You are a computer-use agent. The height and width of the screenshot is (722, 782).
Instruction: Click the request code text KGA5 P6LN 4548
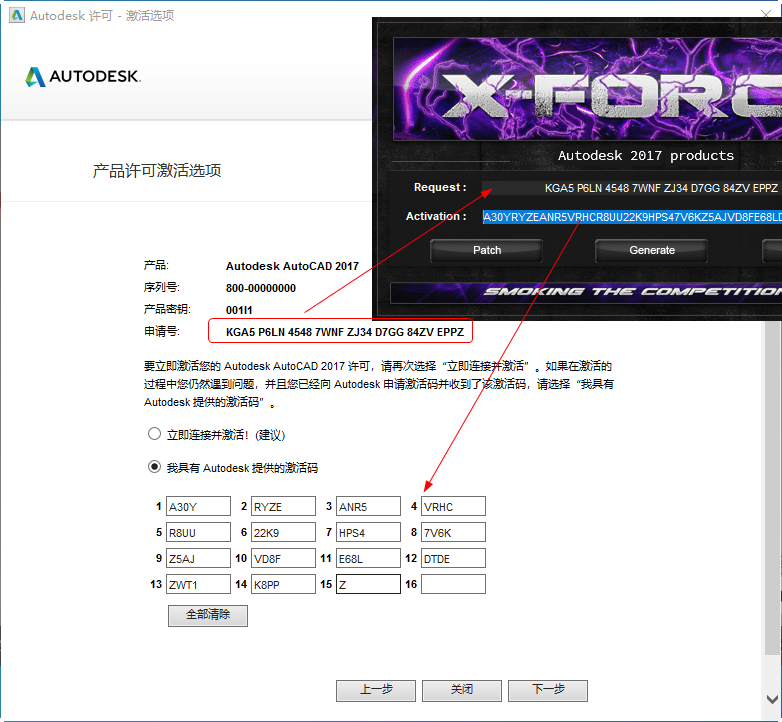pyautogui.click(x=345, y=332)
